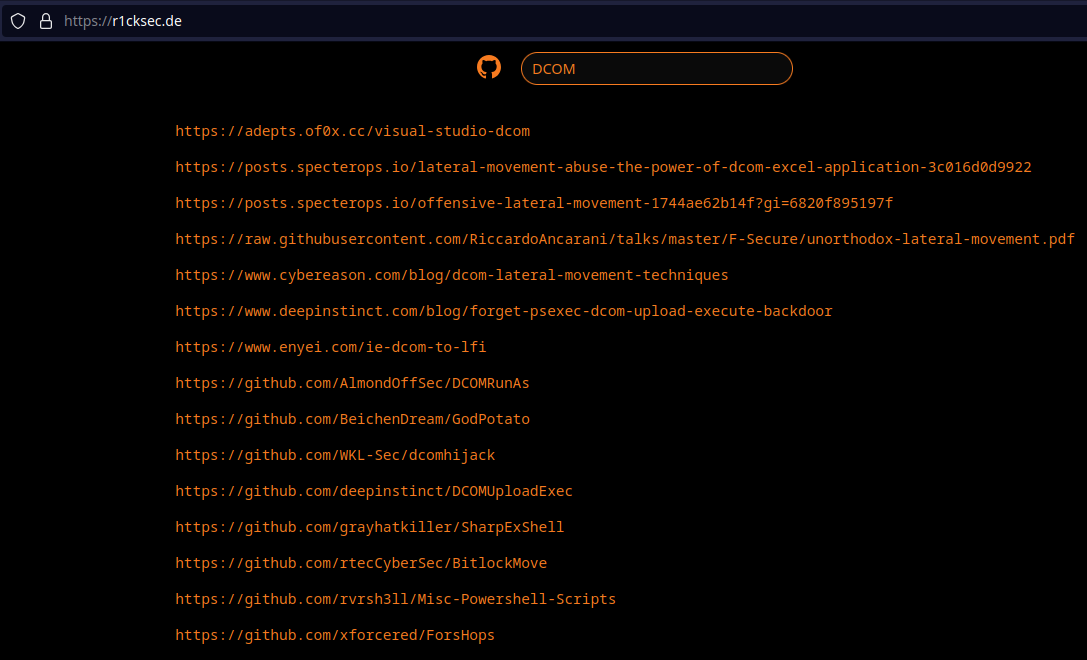Open the unorthodox-lateral-movement.pdf link
Viewport: 1087px width, 660px height.
[625, 239]
